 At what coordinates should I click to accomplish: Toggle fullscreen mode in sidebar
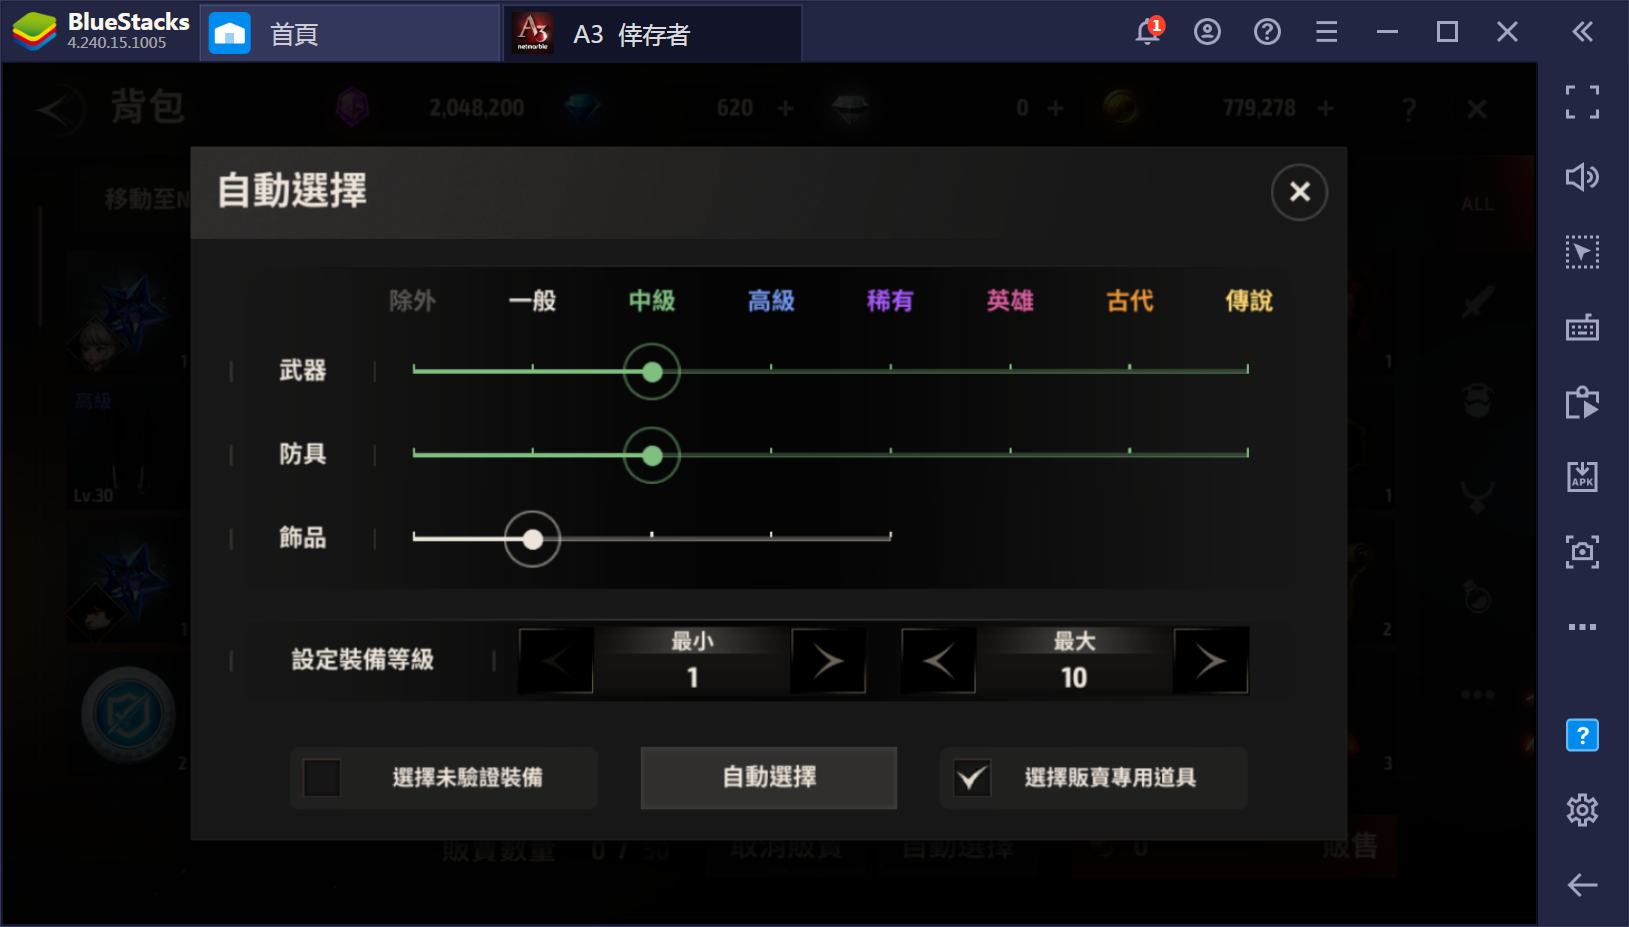tap(1582, 102)
